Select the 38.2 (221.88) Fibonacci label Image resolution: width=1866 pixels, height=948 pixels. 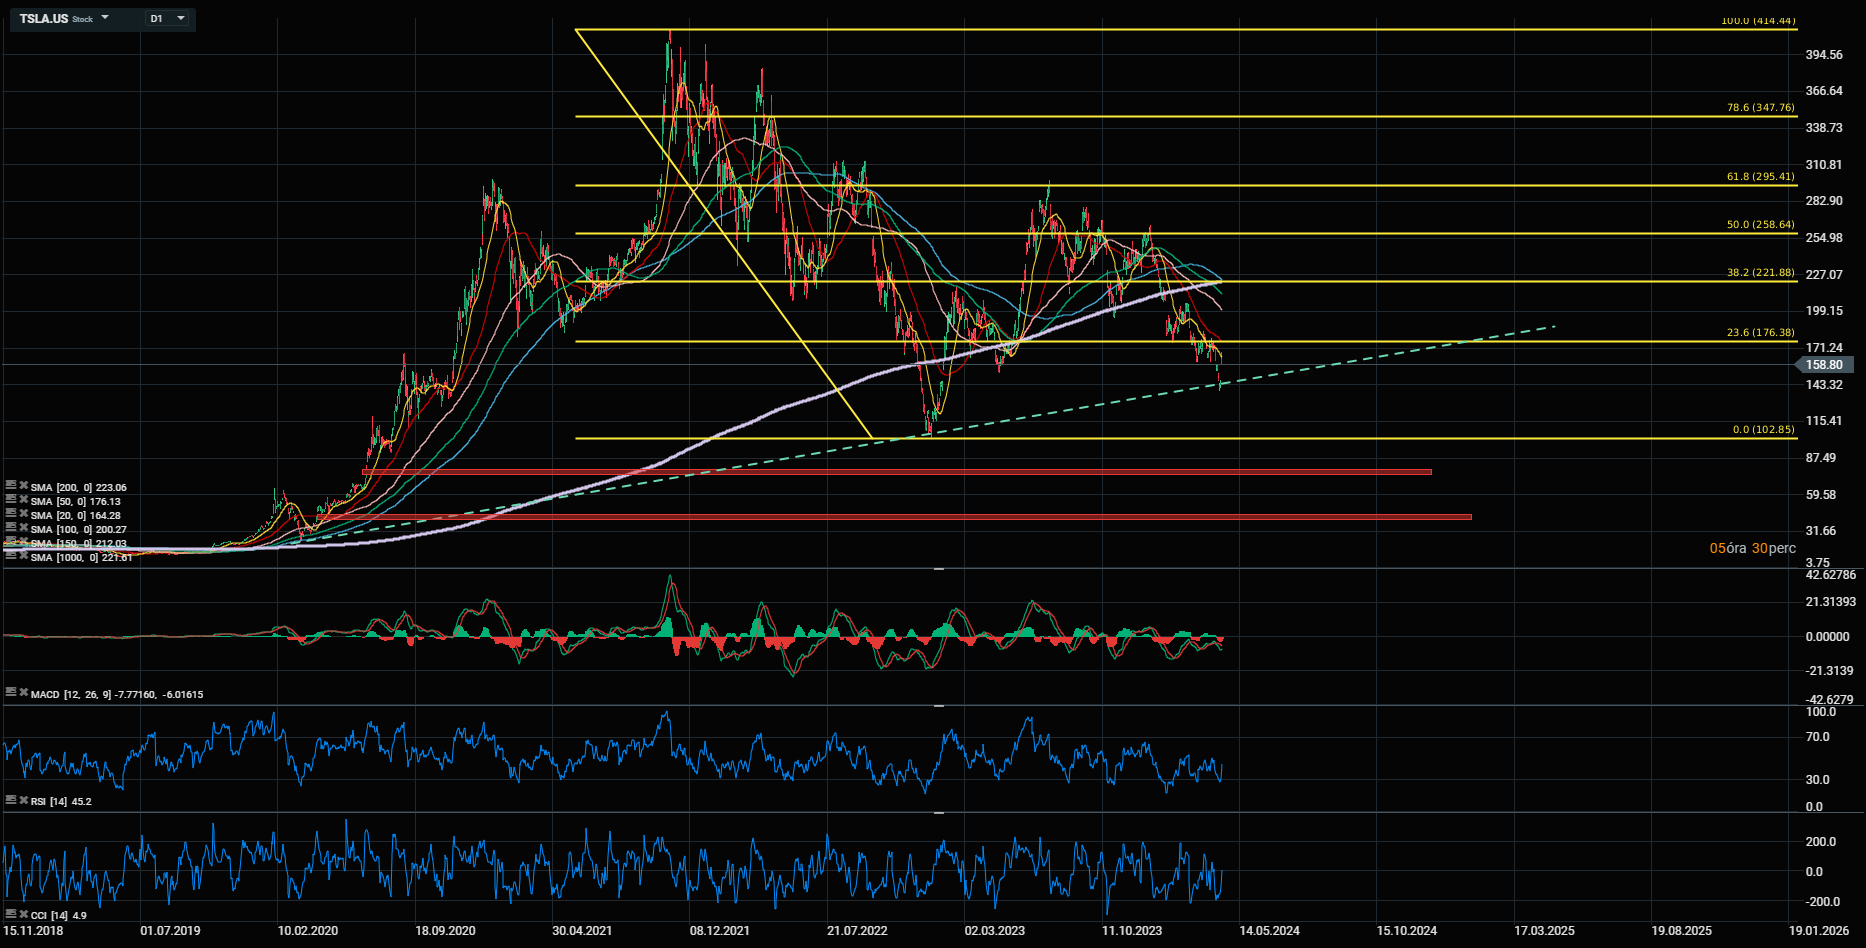pyautogui.click(x=1760, y=273)
